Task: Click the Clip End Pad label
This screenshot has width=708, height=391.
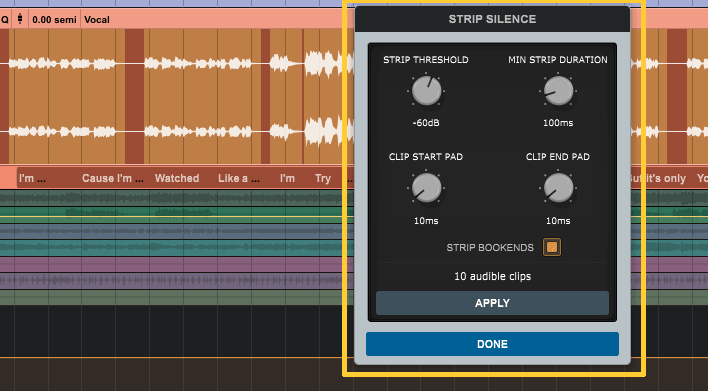Action: pos(558,157)
